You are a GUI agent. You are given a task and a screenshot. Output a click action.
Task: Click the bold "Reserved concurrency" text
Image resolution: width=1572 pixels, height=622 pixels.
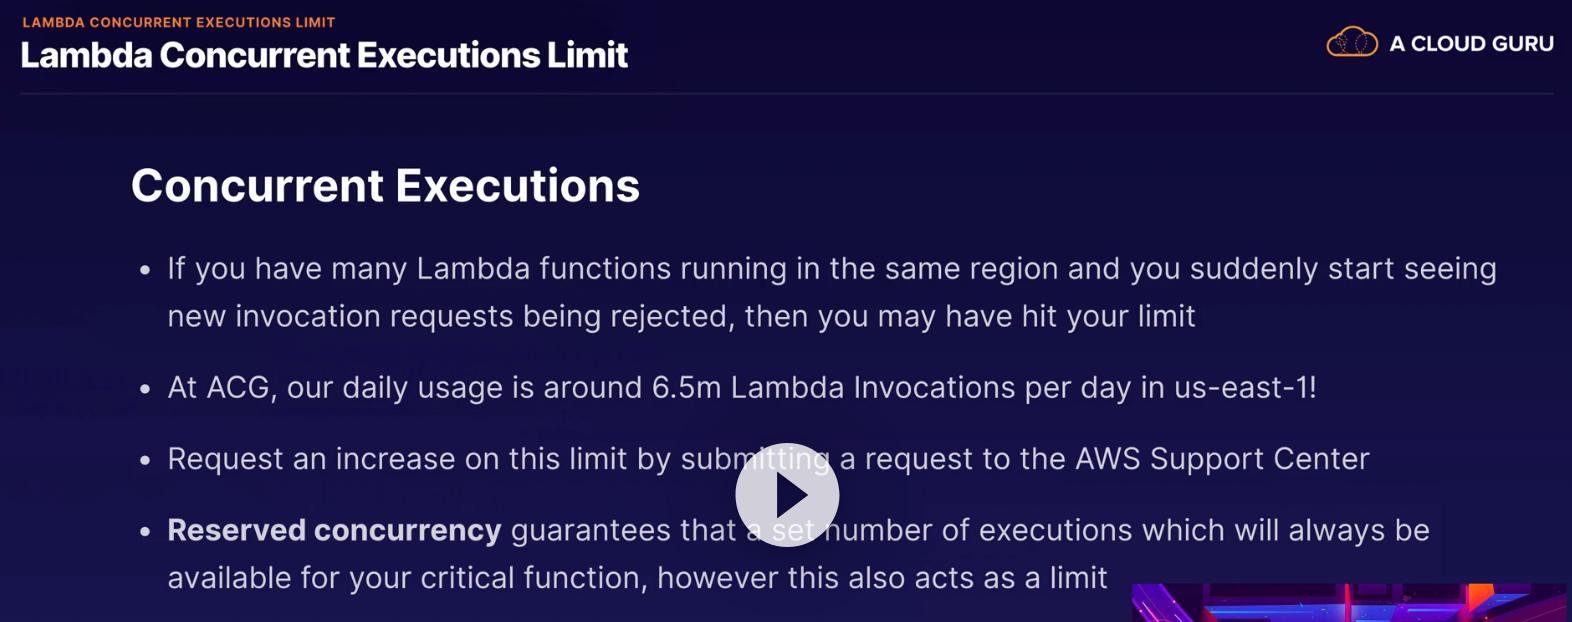point(334,530)
